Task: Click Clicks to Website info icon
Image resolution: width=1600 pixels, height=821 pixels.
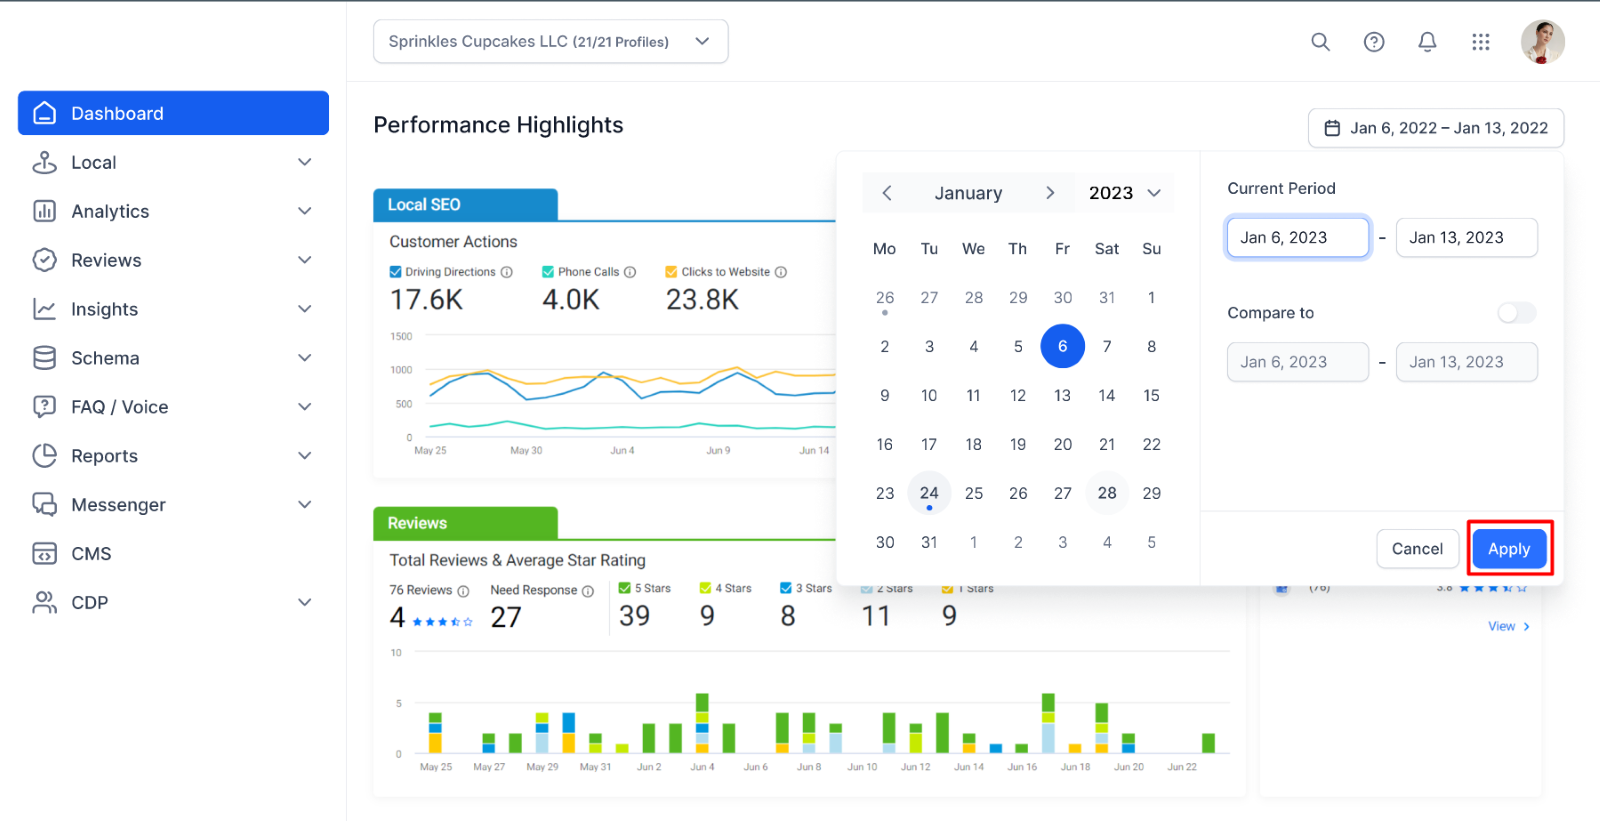Action: pyautogui.click(x=781, y=272)
